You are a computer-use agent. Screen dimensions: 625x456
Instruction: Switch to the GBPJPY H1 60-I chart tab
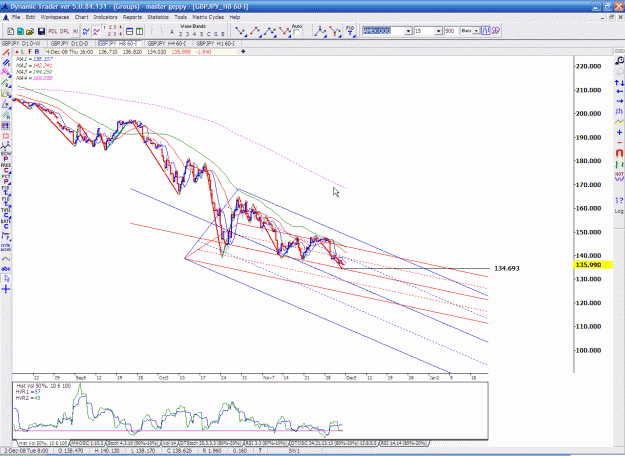click(216, 43)
